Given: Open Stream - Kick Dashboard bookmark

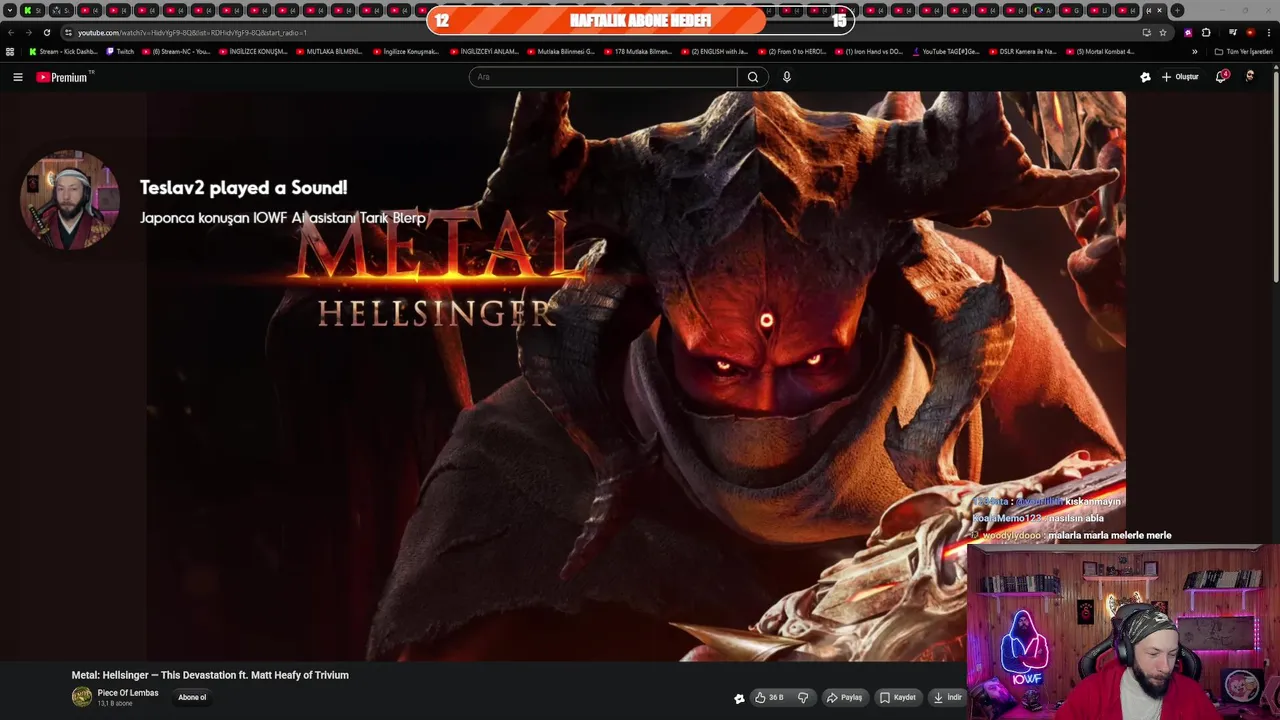Looking at the screenshot, I should (63, 51).
